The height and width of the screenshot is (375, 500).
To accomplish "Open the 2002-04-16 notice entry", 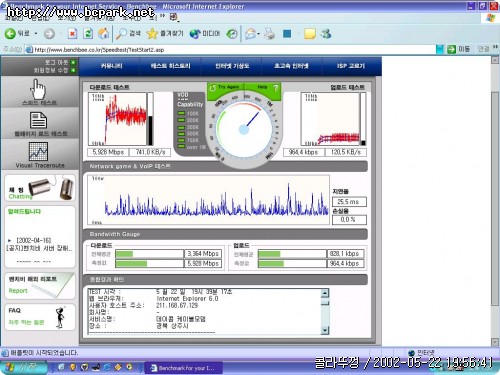I will 39,244.
